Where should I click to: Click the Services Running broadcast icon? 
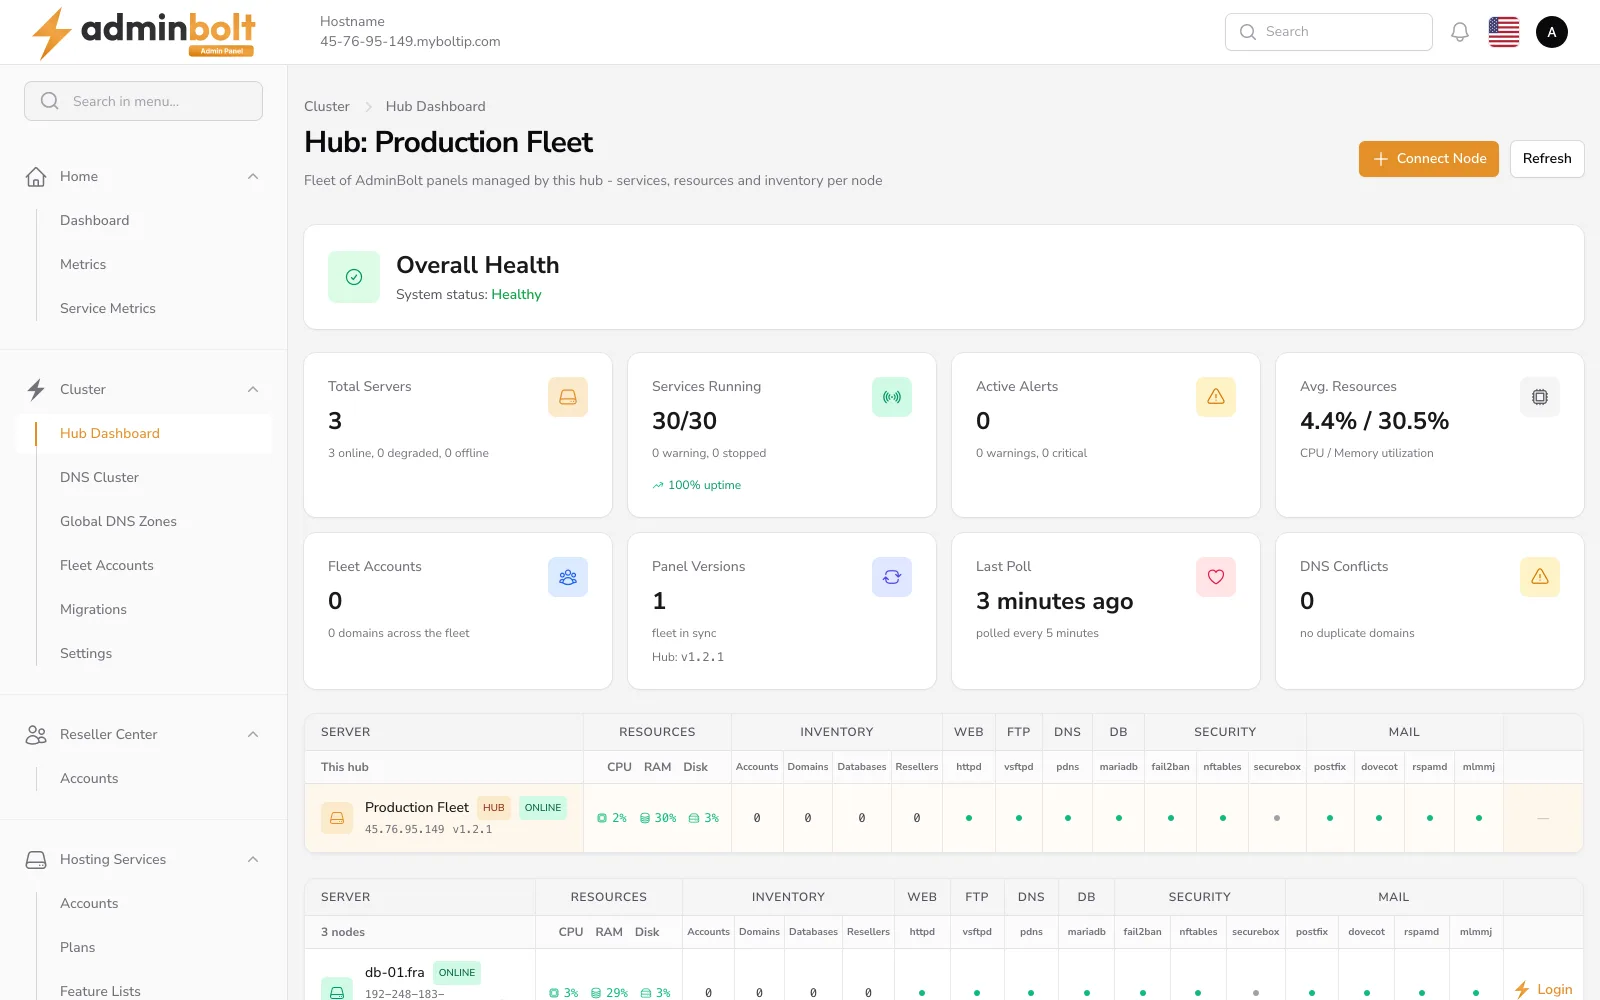click(x=892, y=397)
